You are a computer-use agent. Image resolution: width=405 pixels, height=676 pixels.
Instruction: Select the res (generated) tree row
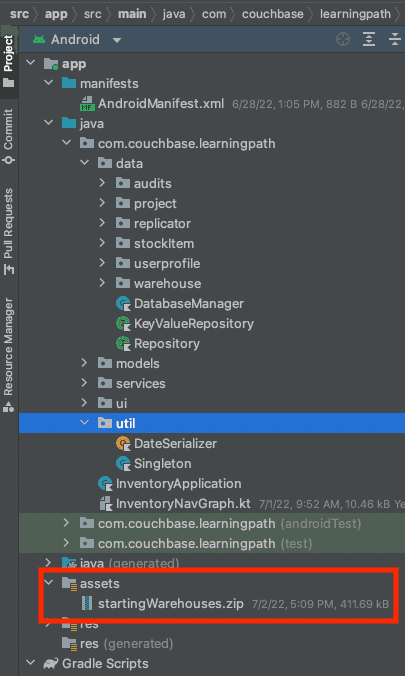pyautogui.click(x=212, y=643)
